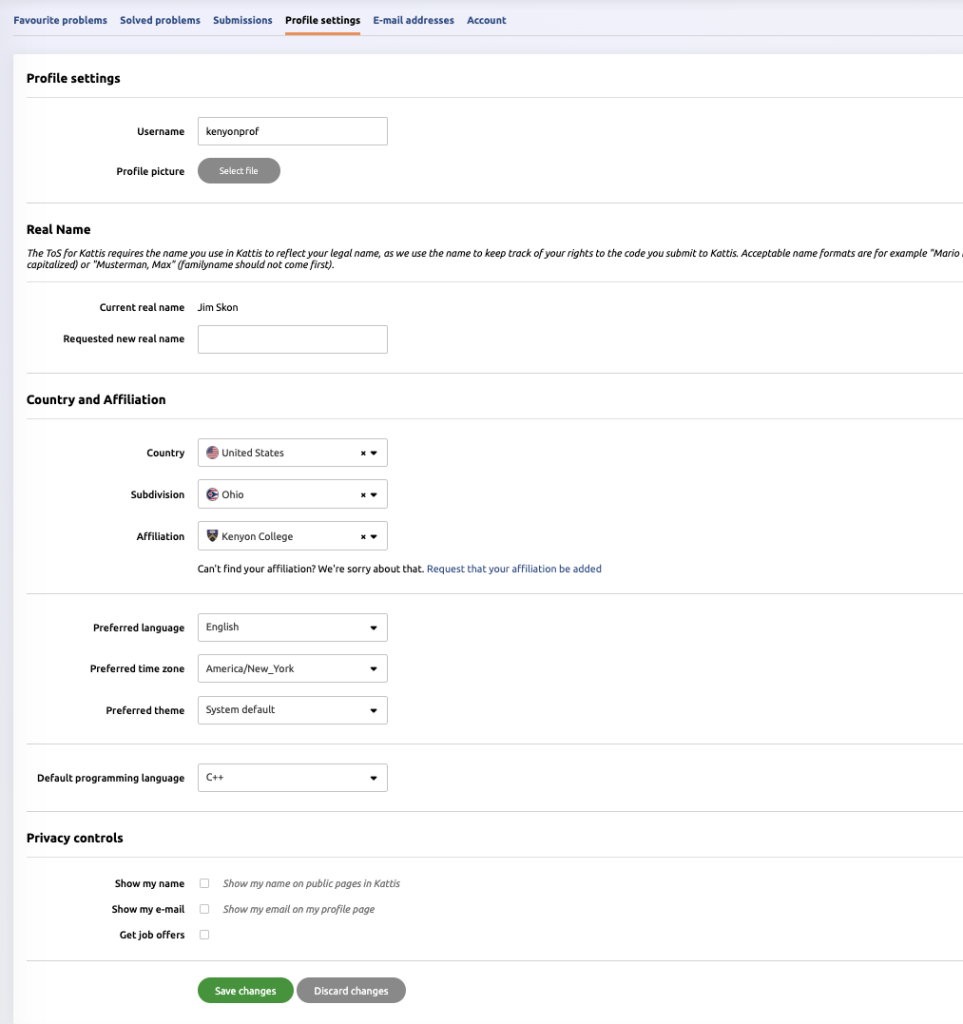Clear the Ohio subdivision selection

coord(363,495)
